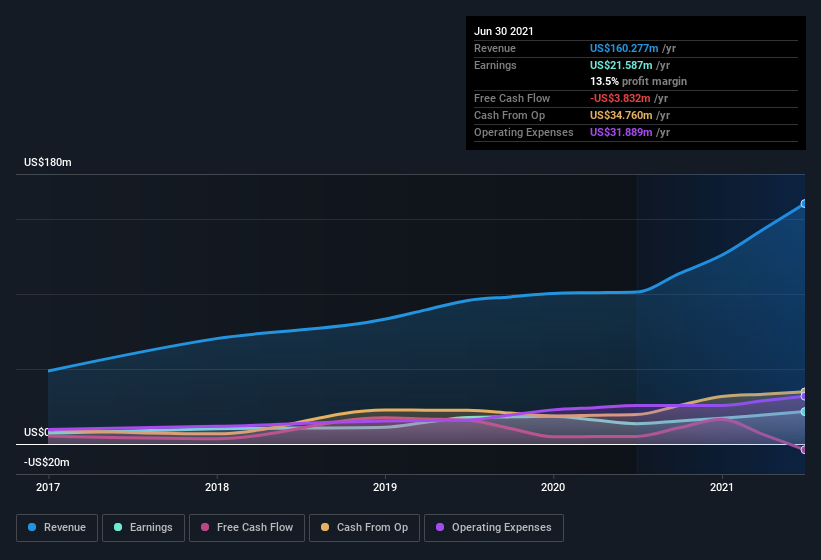Click the 2018 x-axis label
The width and height of the screenshot is (821, 560).
click(x=217, y=487)
